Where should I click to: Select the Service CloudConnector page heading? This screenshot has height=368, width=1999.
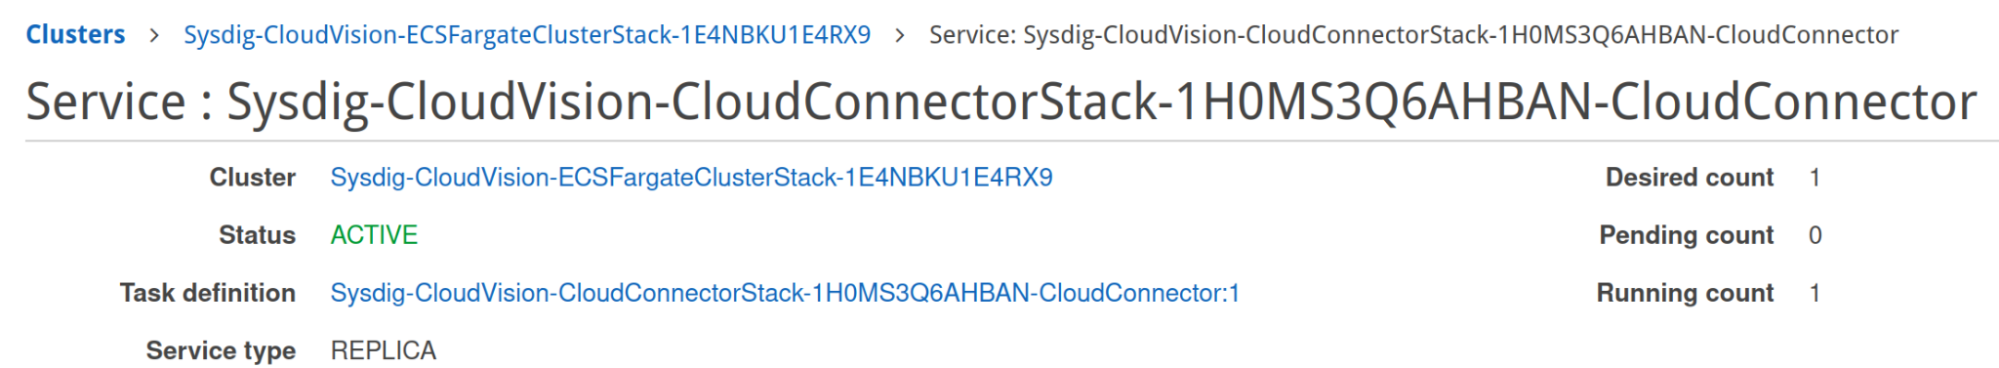coord(1001,102)
